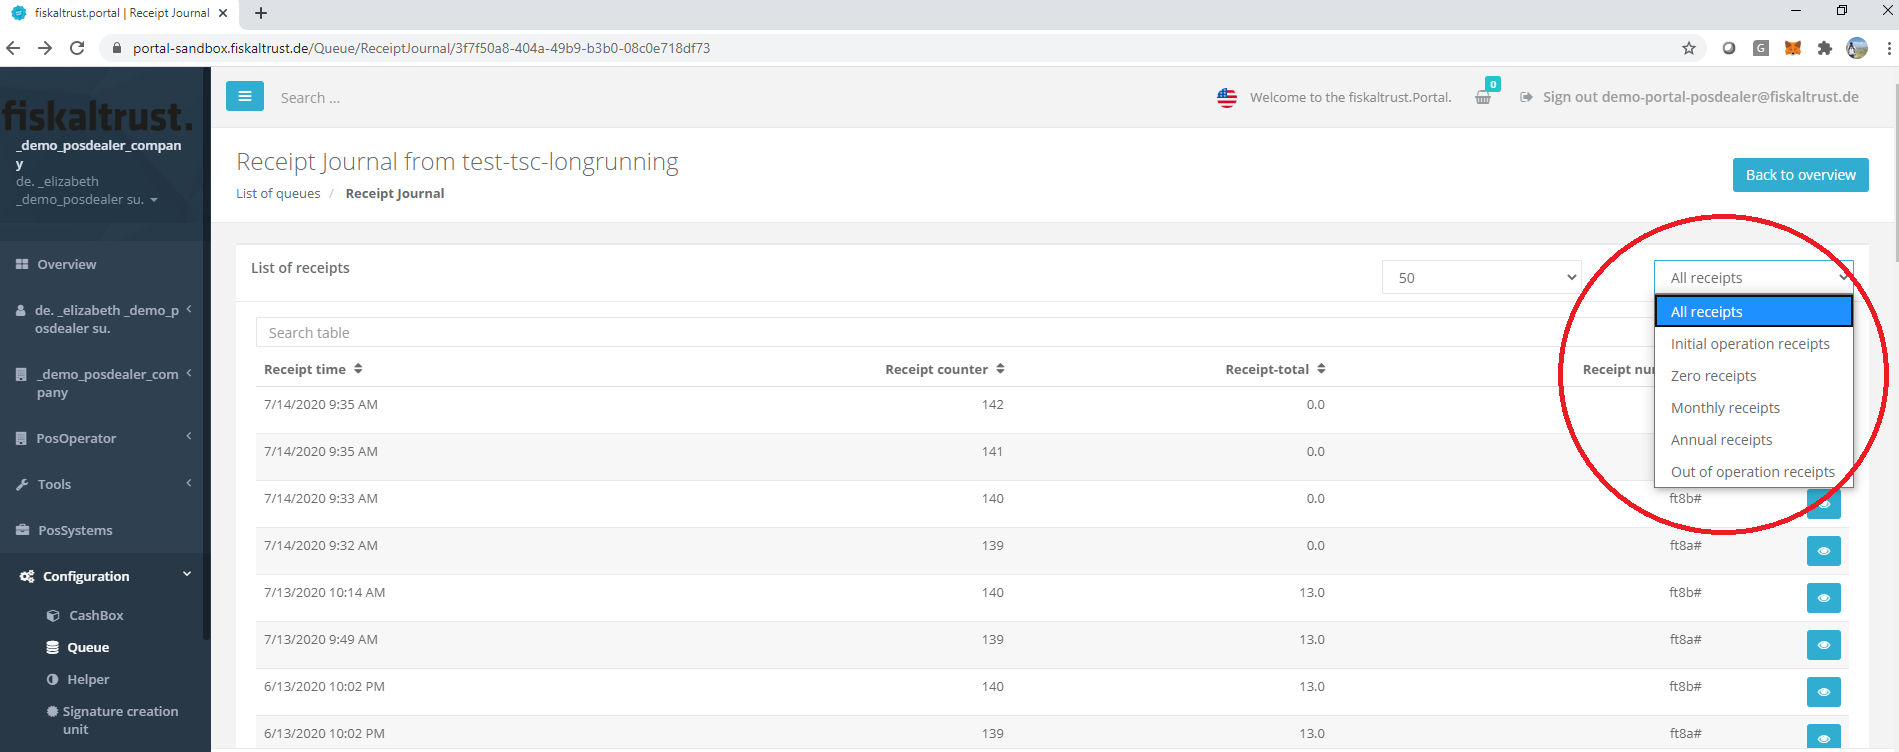This screenshot has width=1899, height=752.
Task: Sort by Receipt counter column arrows
Action: point(1000,369)
